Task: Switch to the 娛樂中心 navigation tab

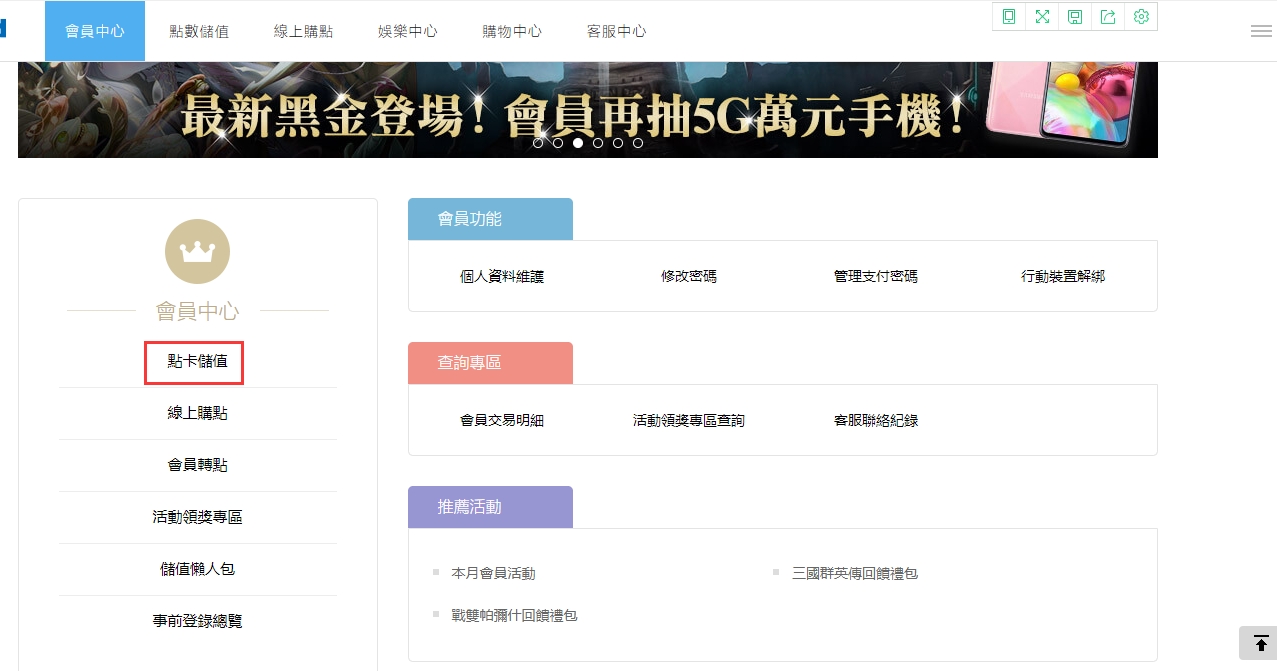Action: pos(408,31)
